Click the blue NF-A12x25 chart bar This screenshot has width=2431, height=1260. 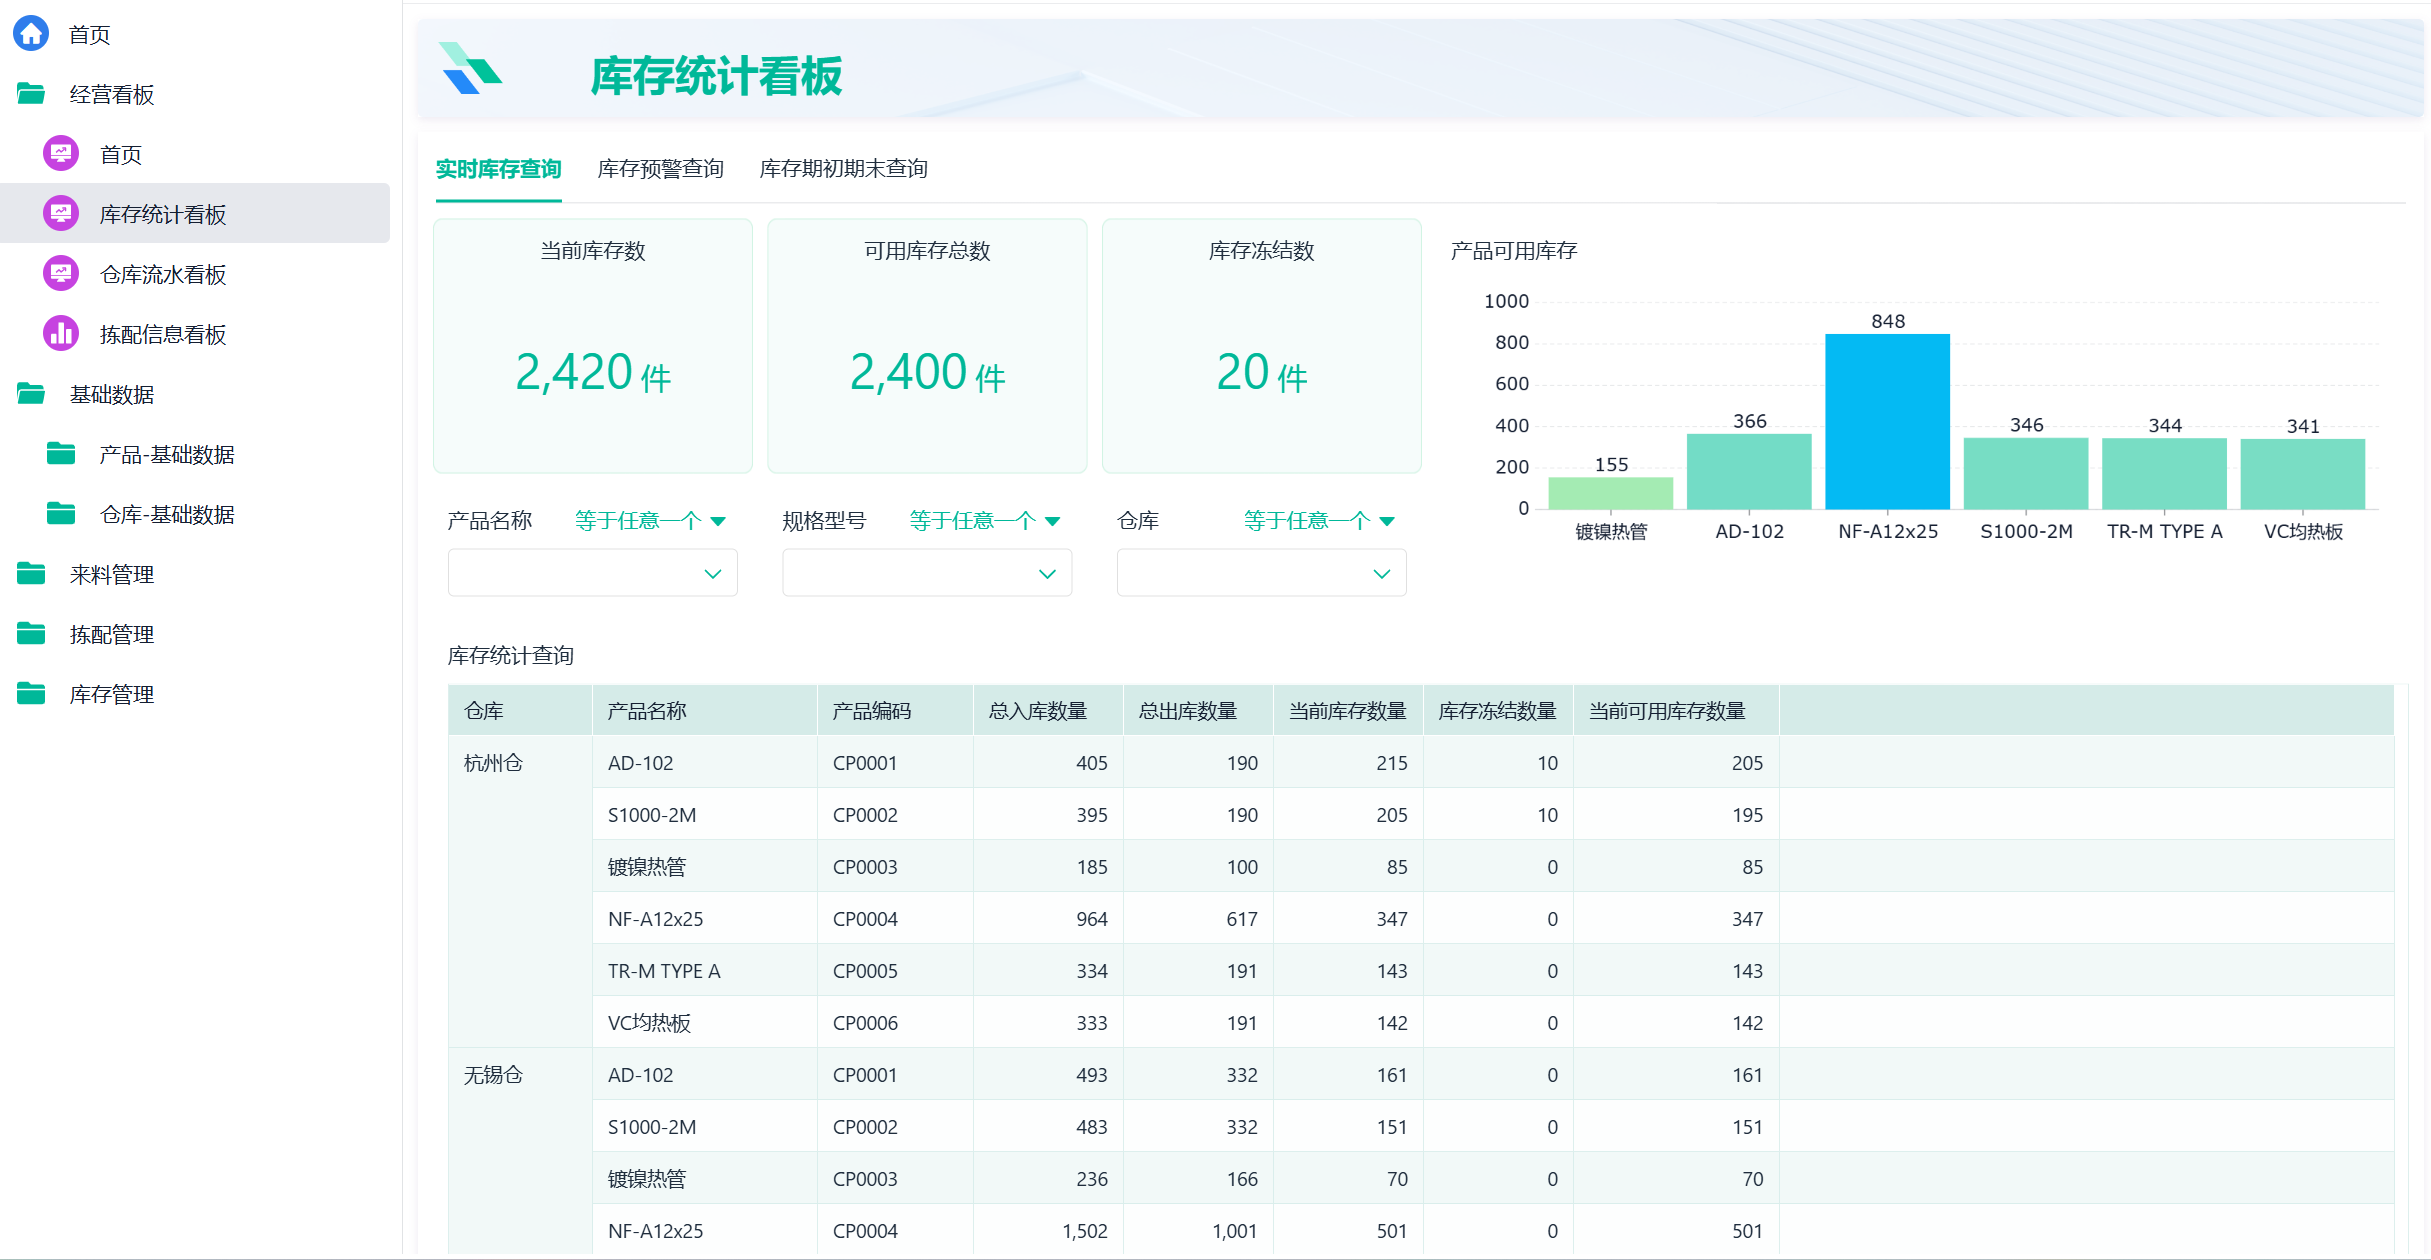click(x=1887, y=421)
